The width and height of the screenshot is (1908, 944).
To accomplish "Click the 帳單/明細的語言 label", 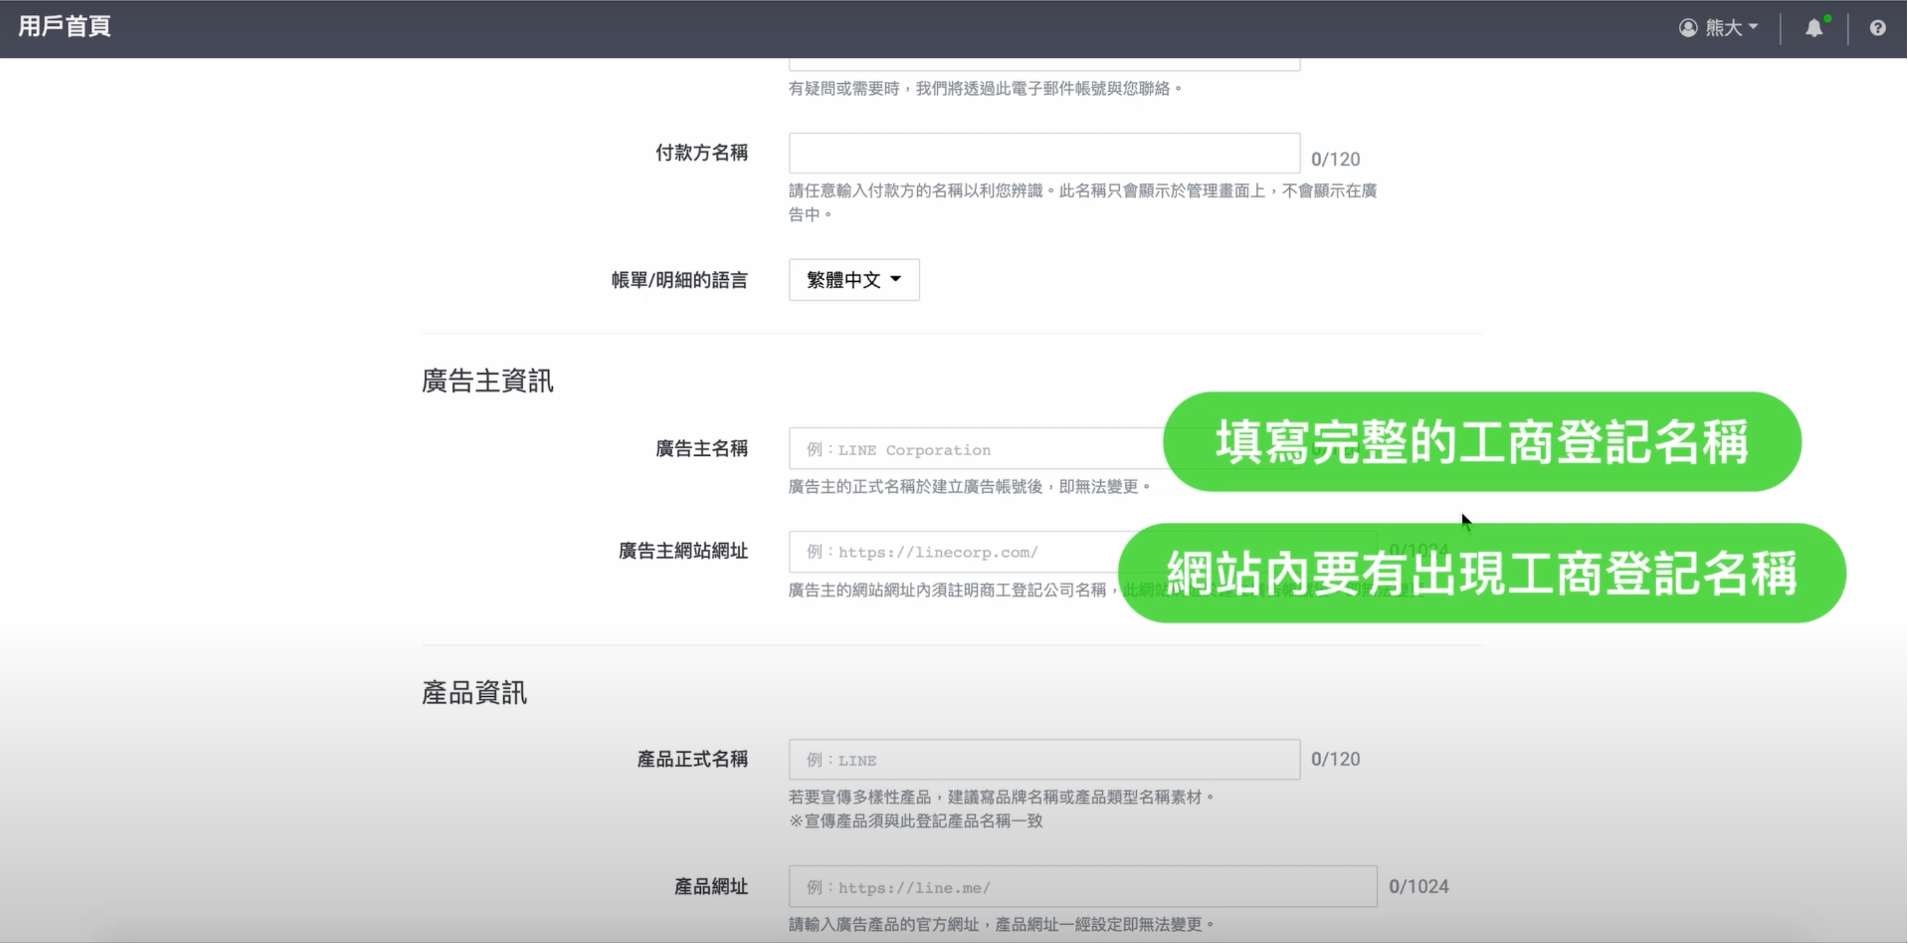I will tap(679, 280).
